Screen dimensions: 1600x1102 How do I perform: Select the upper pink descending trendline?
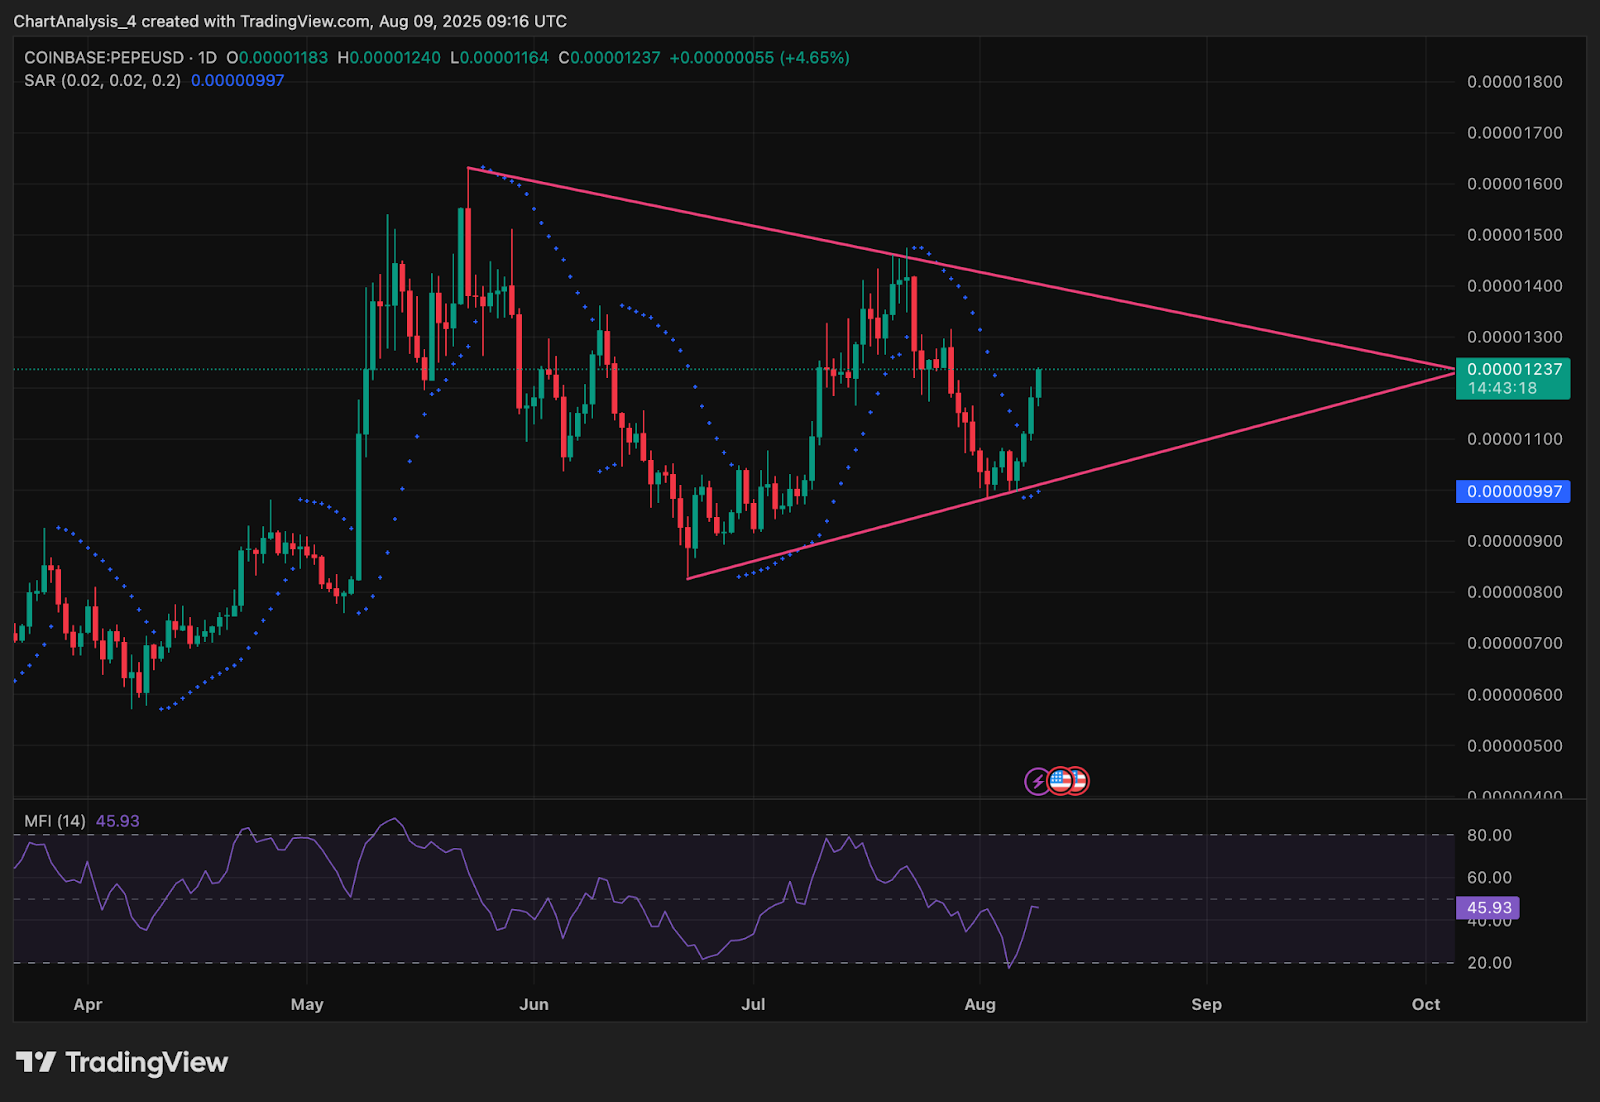coord(960,269)
